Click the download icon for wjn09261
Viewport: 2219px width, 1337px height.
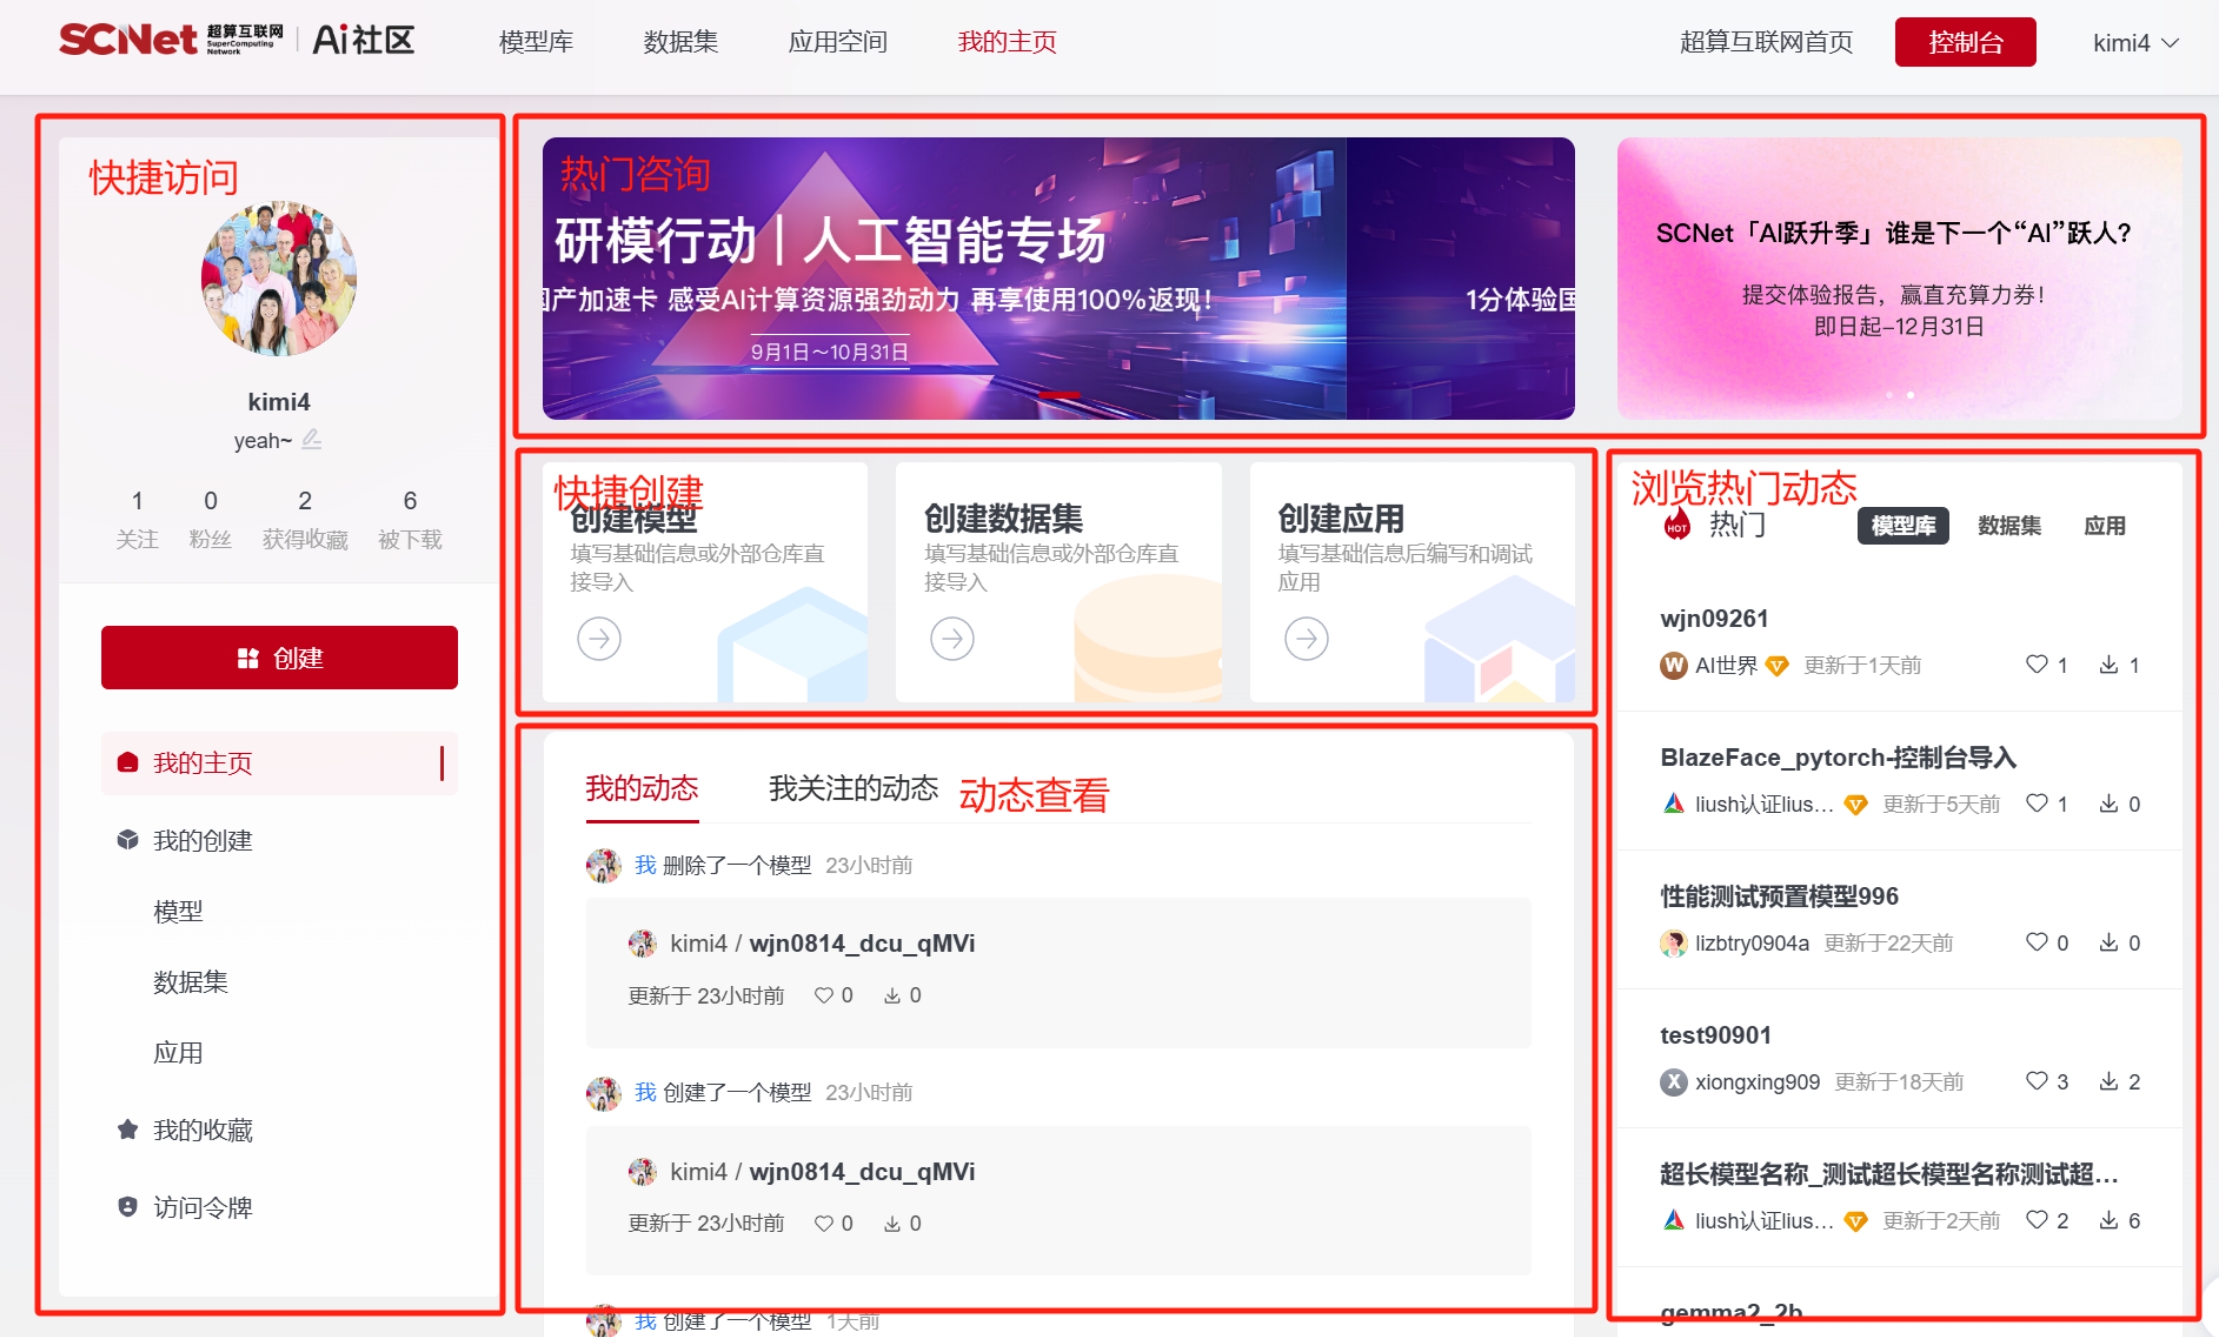[x=2108, y=664]
